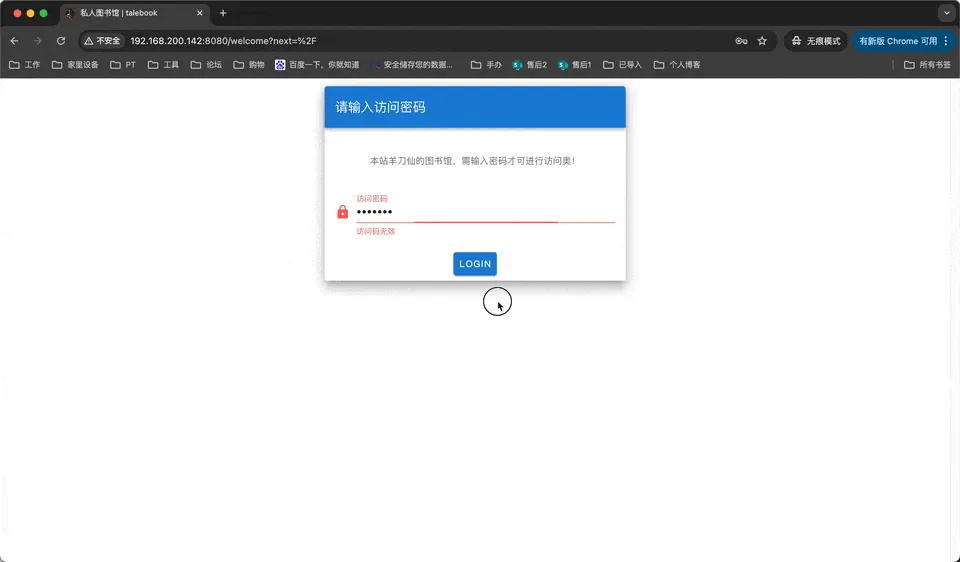
Task: Click the LOGIN button
Action: coord(475,264)
